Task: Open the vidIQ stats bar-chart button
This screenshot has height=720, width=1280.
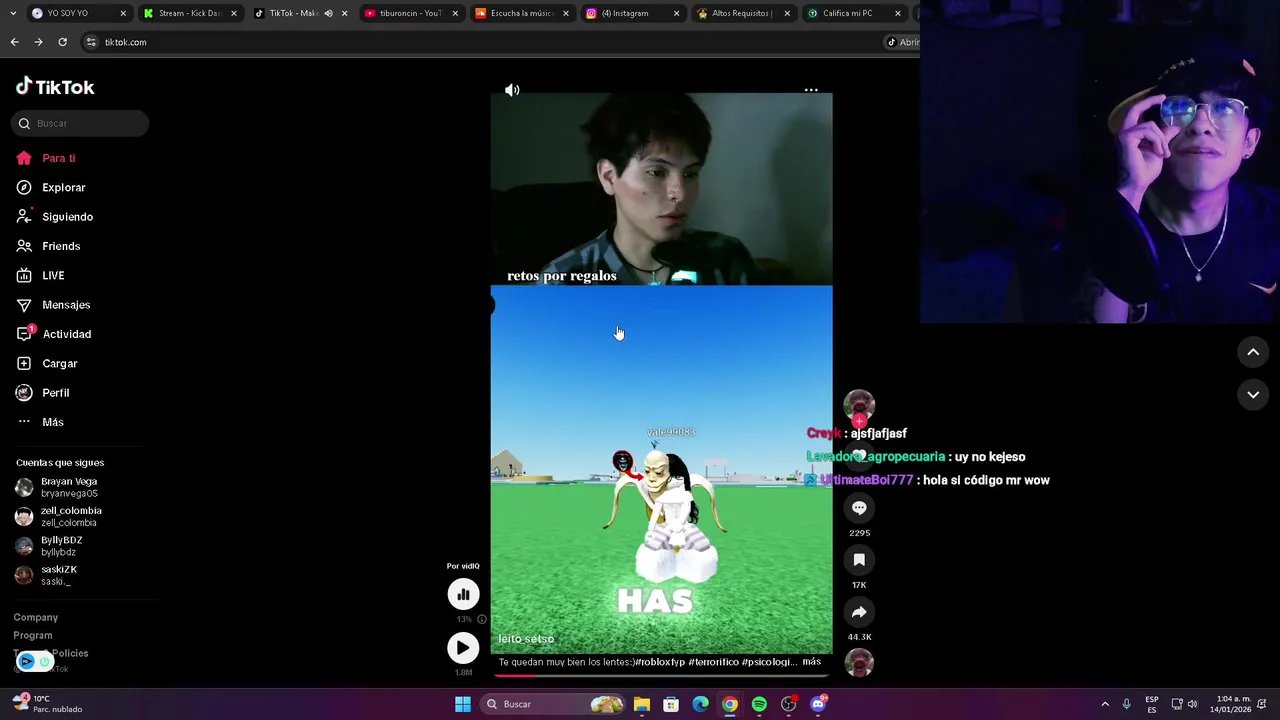Action: pos(463,594)
